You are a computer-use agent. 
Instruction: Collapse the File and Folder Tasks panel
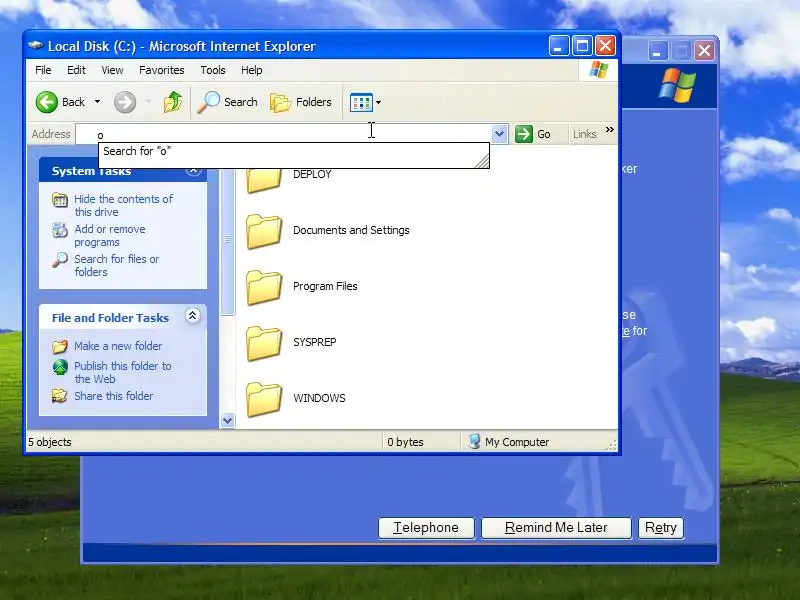(x=192, y=316)
